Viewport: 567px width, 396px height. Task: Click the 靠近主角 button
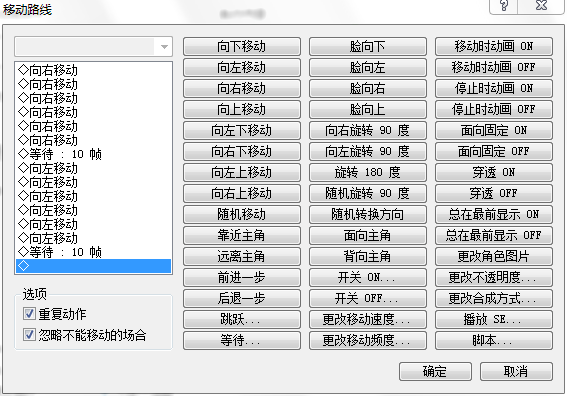(242, 235)
